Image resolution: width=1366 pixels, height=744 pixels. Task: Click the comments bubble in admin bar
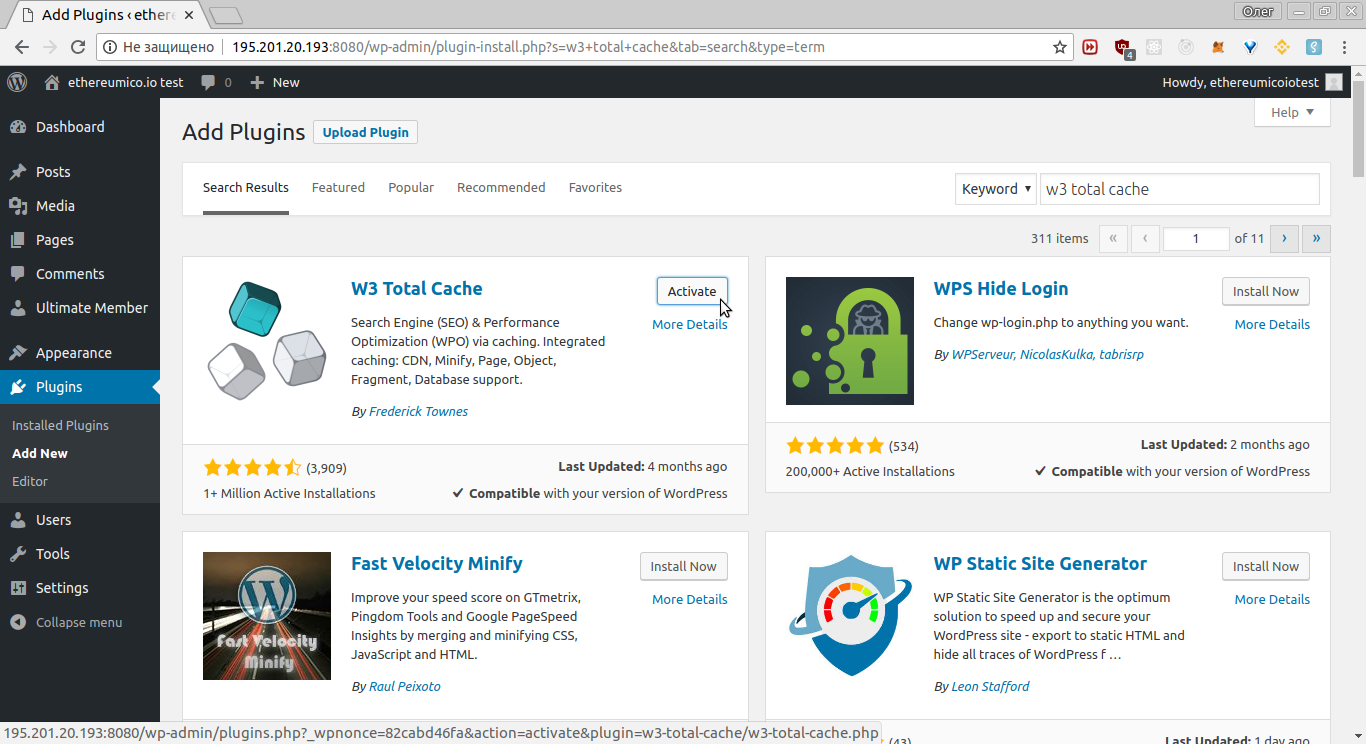pos(216,82)
